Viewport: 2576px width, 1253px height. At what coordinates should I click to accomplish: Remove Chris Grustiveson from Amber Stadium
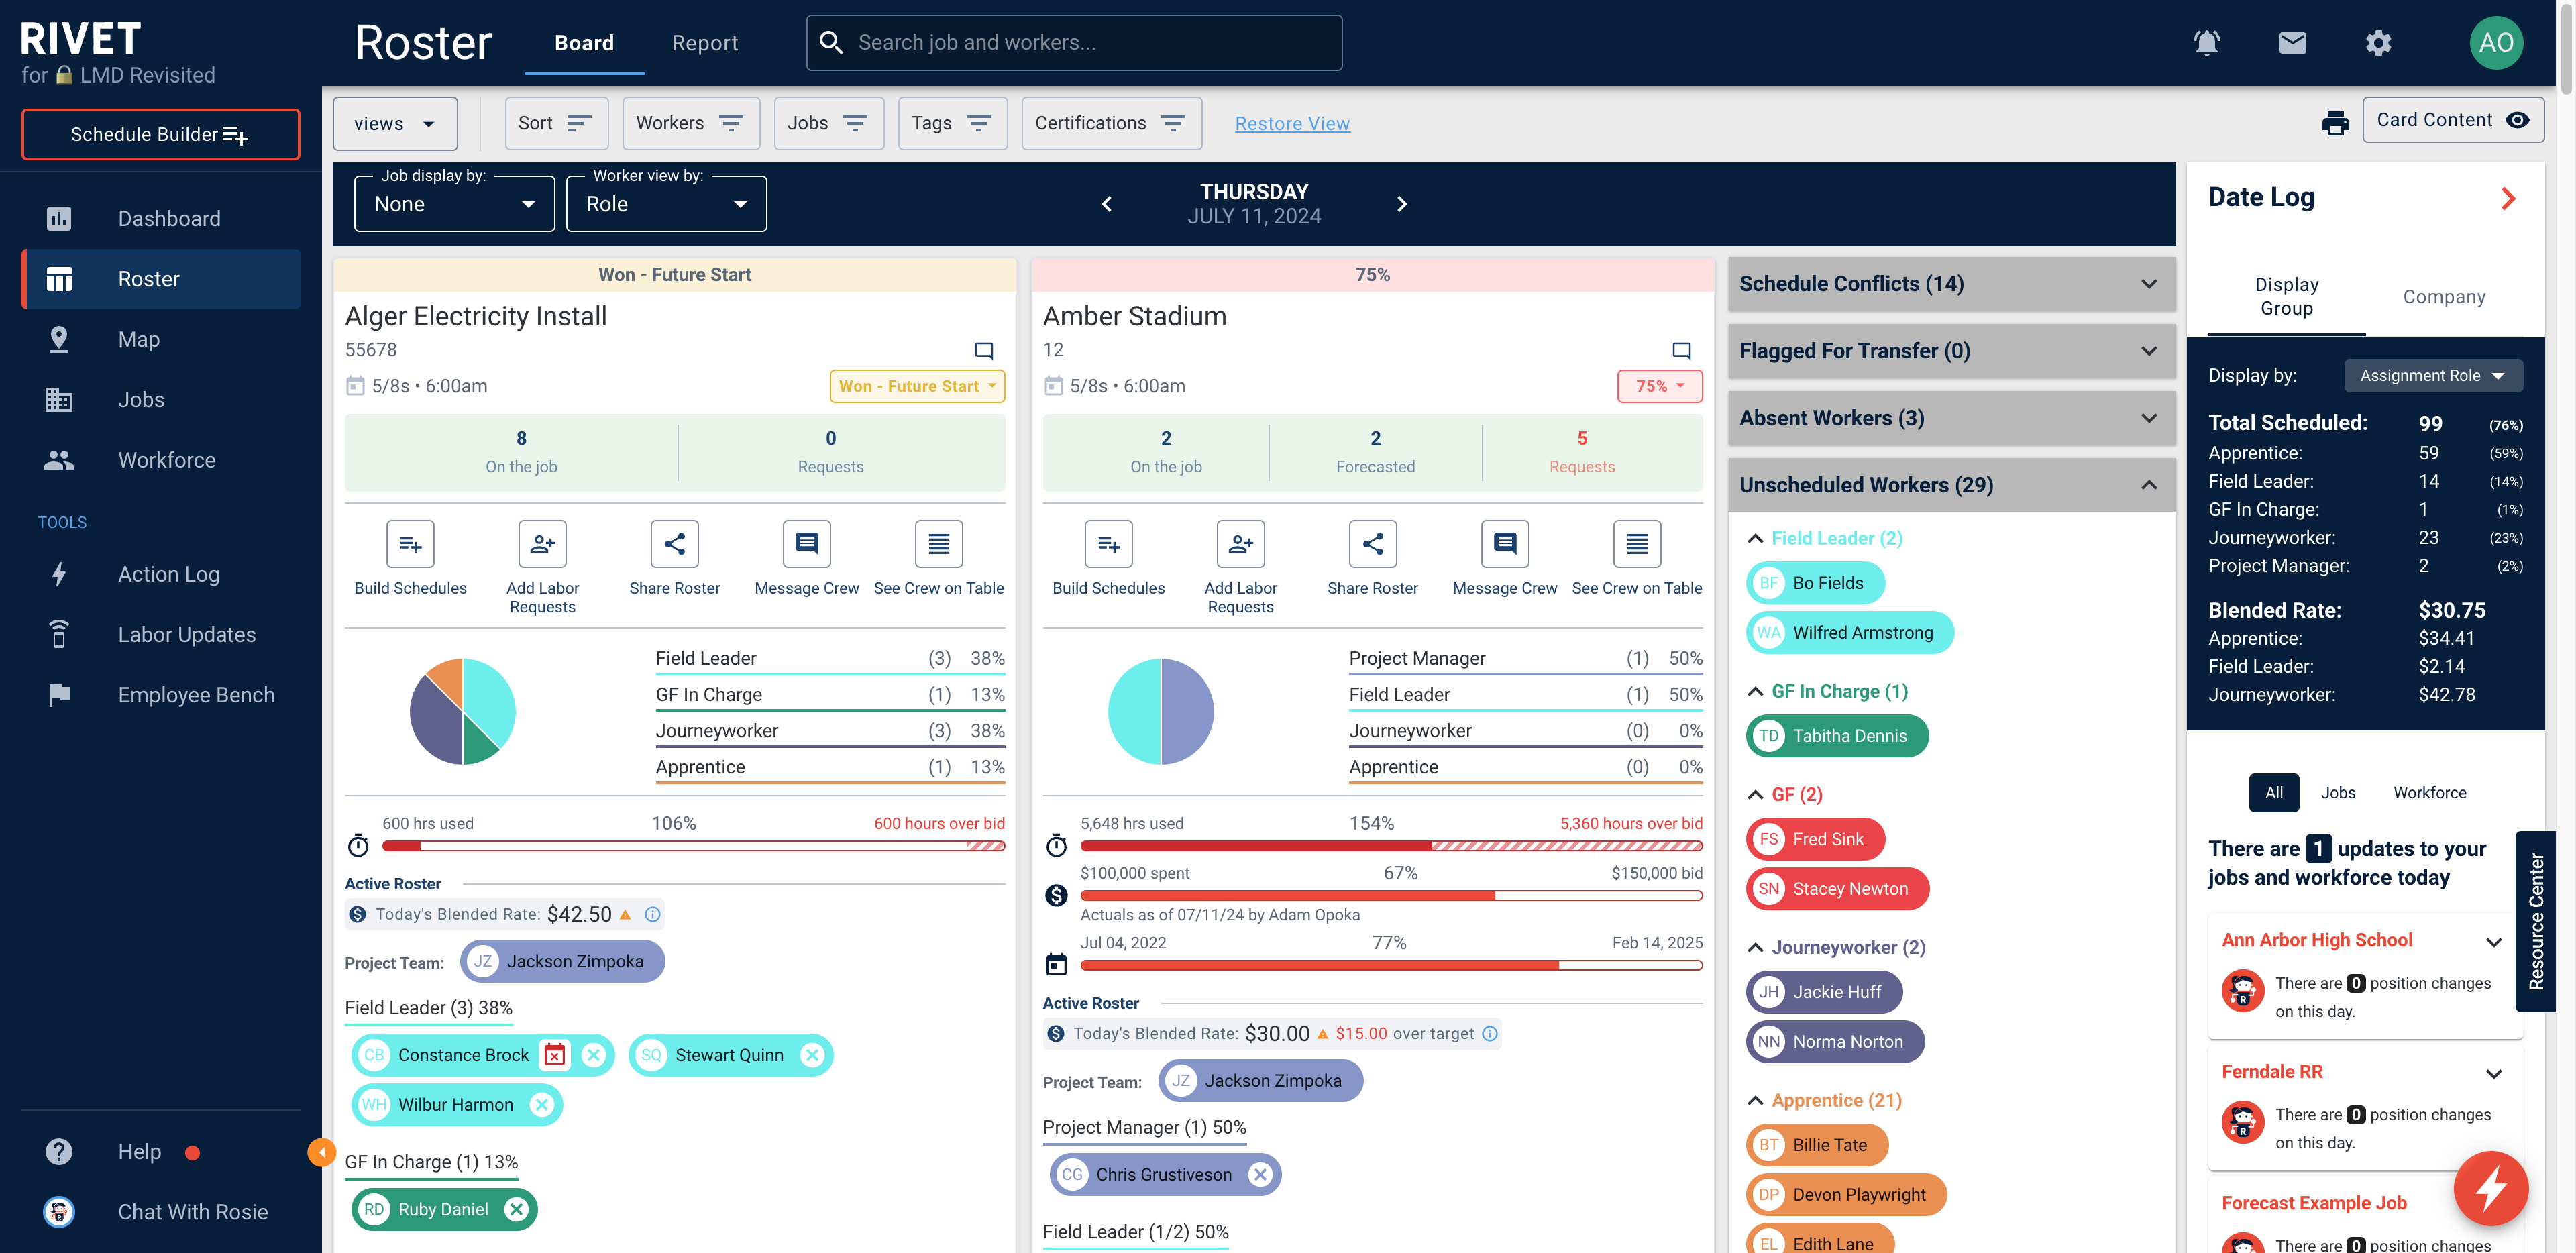point(1260,1174)
